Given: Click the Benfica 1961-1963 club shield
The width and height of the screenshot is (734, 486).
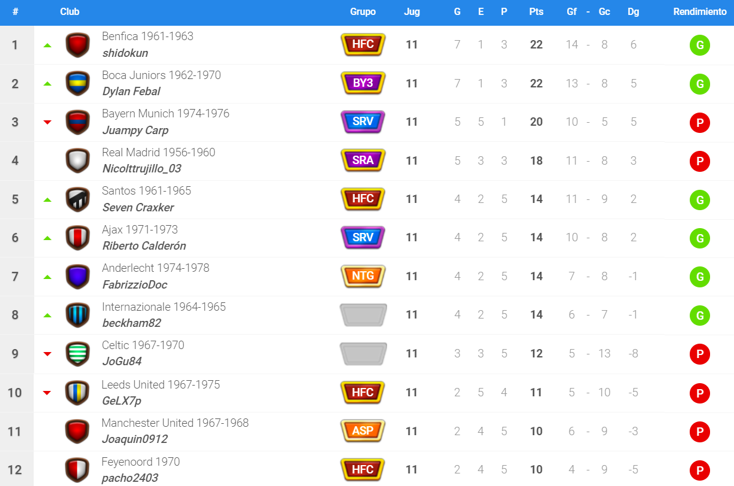Looking at the screenshot, I should tap(78, 45).
